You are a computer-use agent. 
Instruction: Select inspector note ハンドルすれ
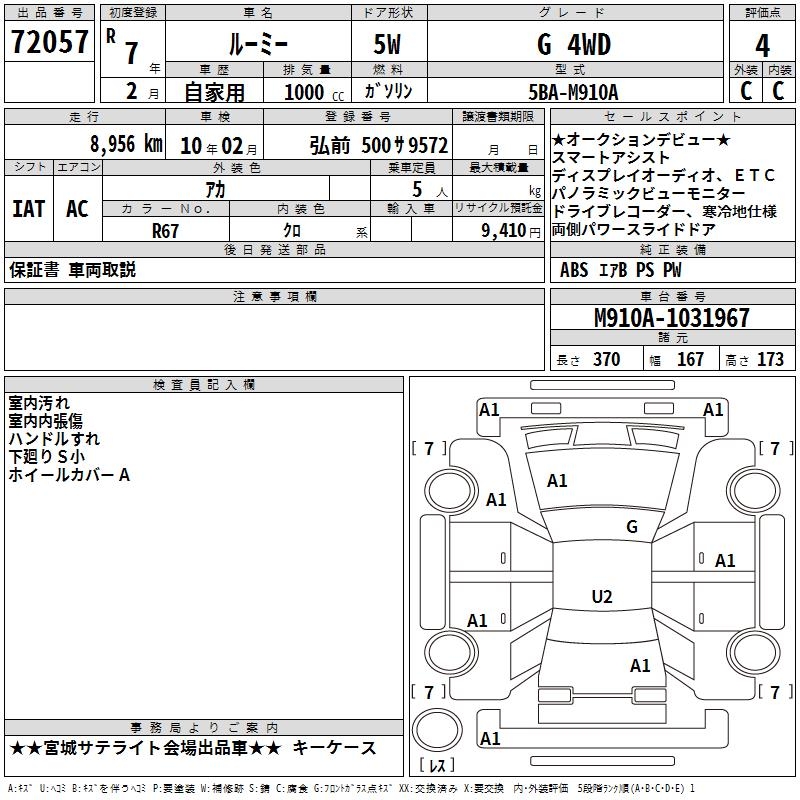pos(54,439)
